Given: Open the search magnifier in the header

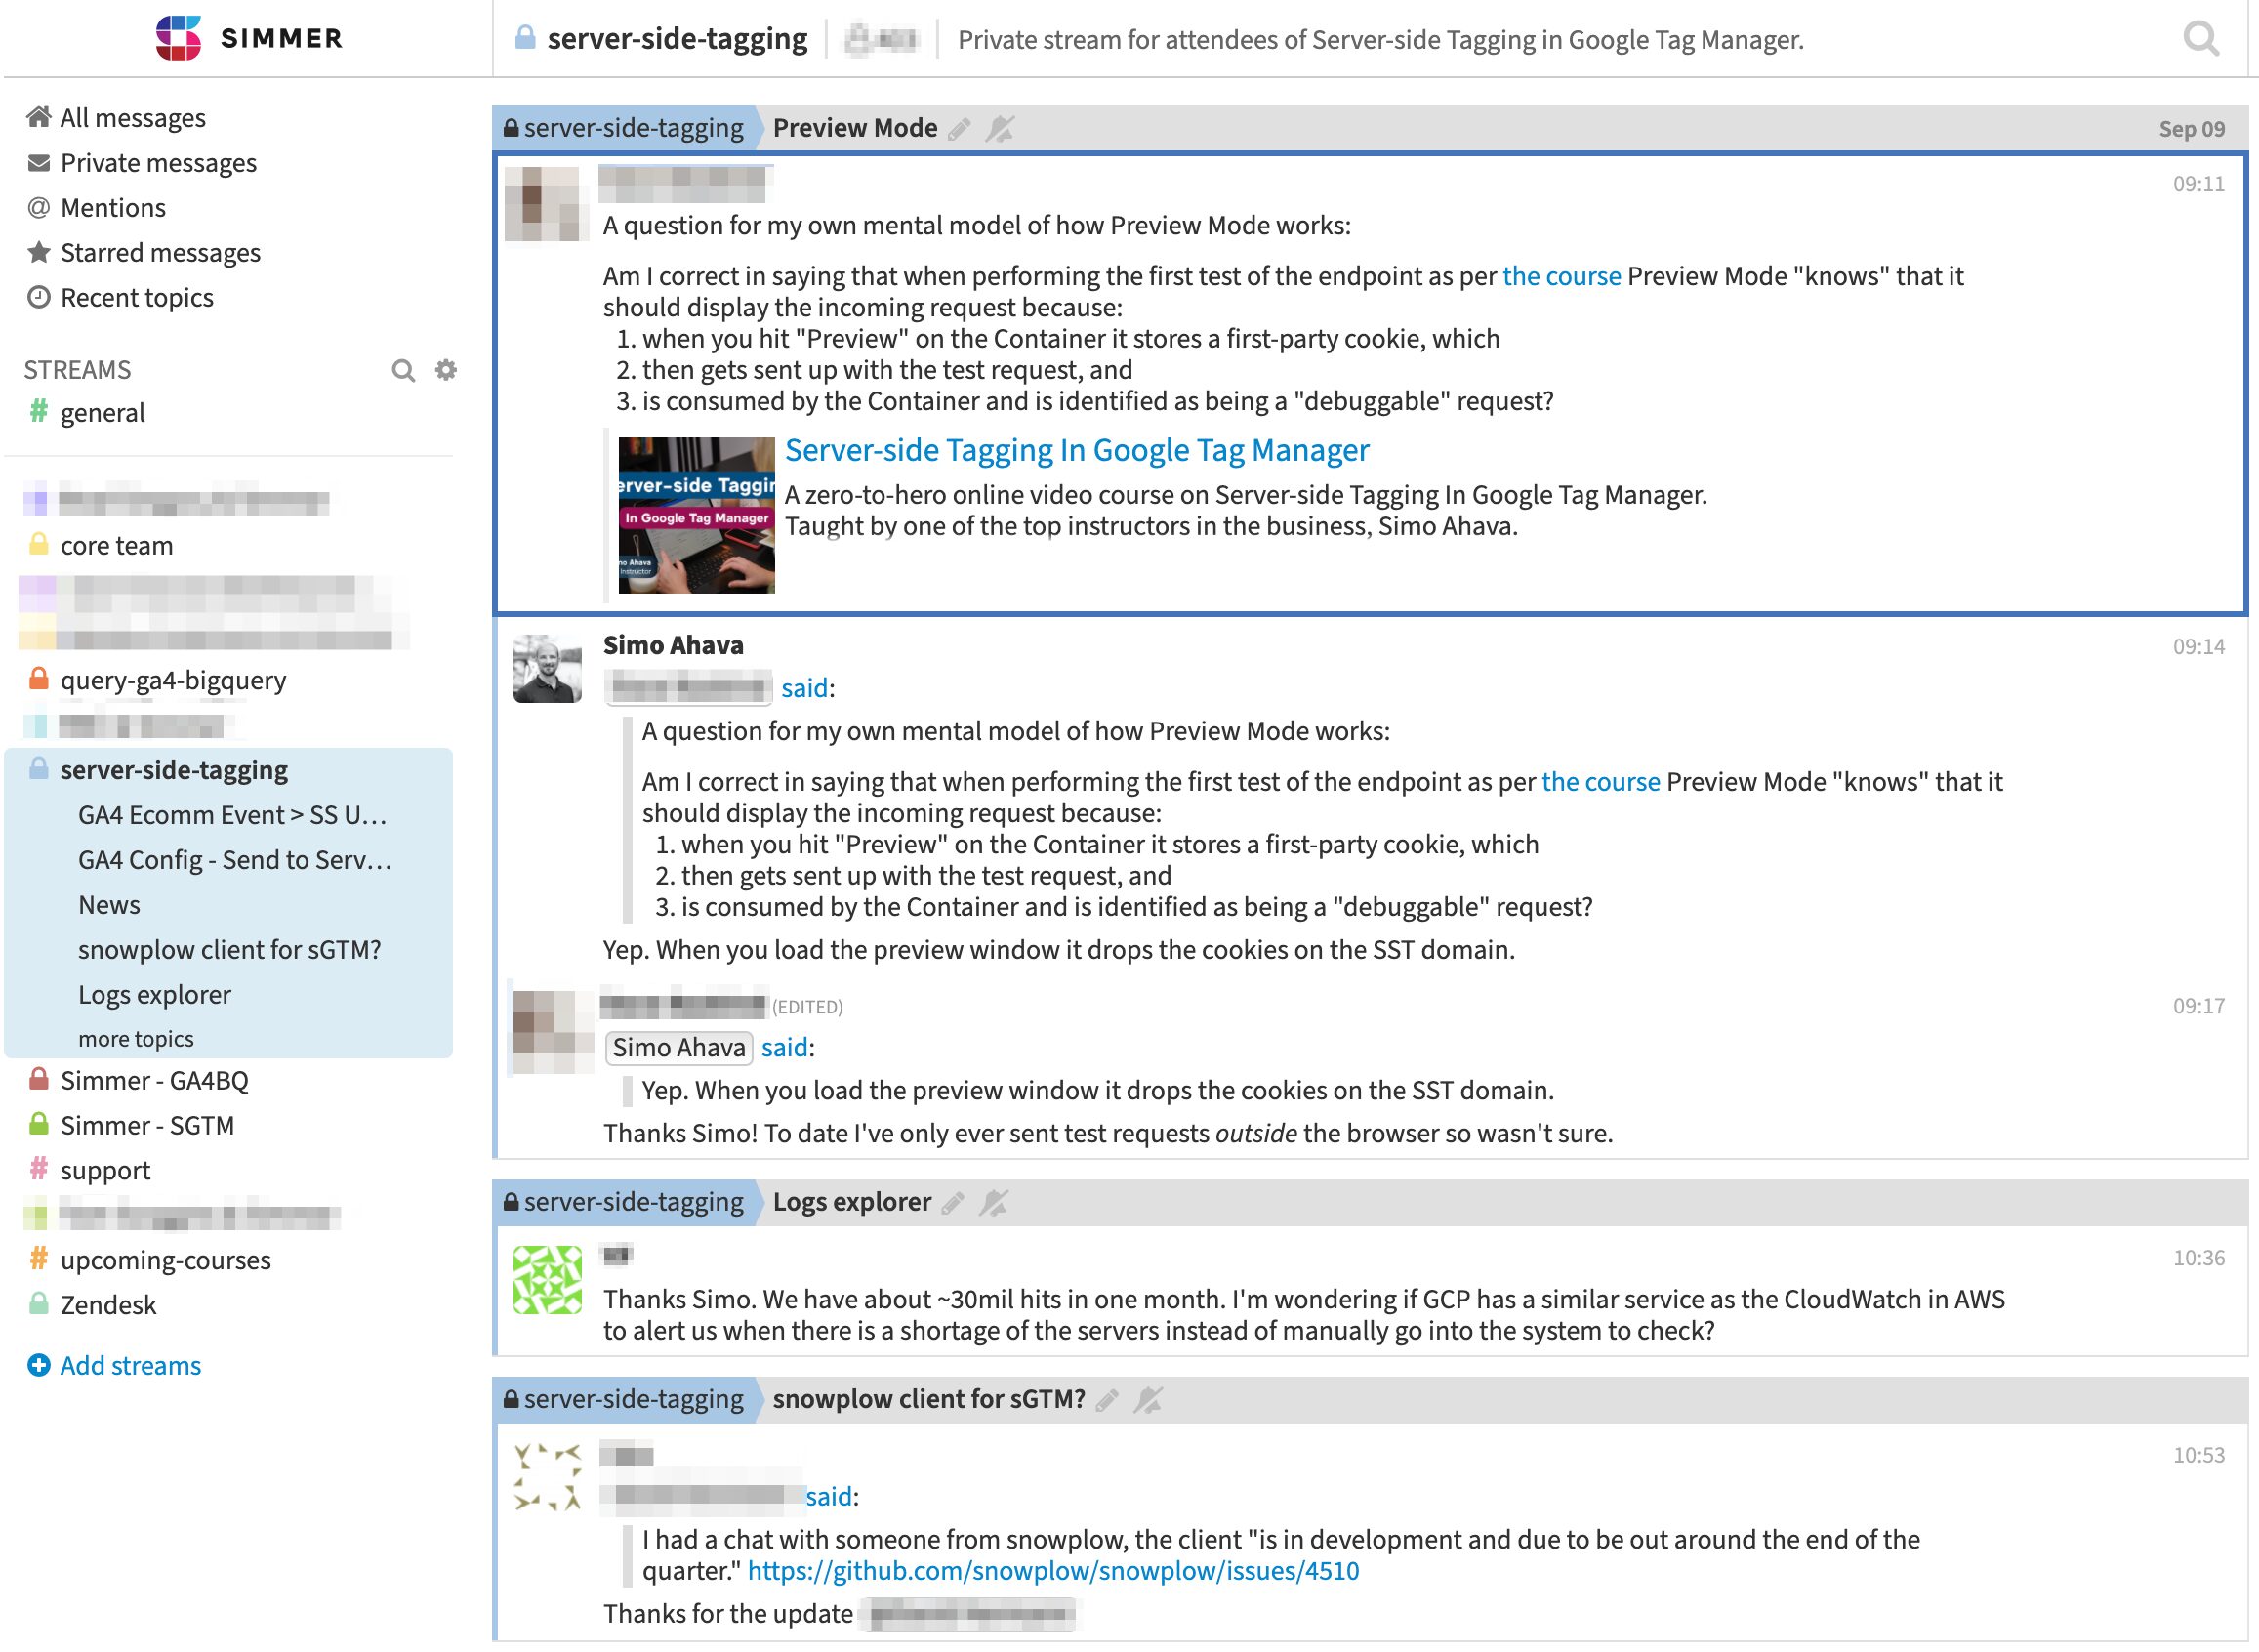Looking at the screenshot, I should tap(2200, 39).
